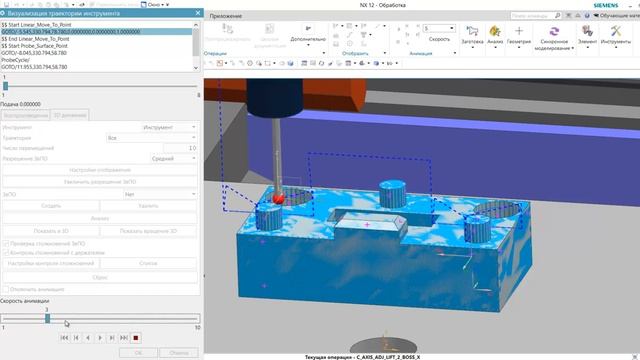Select the ProbeCycle/ line
640x360 pixels.
[x=16, y=60]
